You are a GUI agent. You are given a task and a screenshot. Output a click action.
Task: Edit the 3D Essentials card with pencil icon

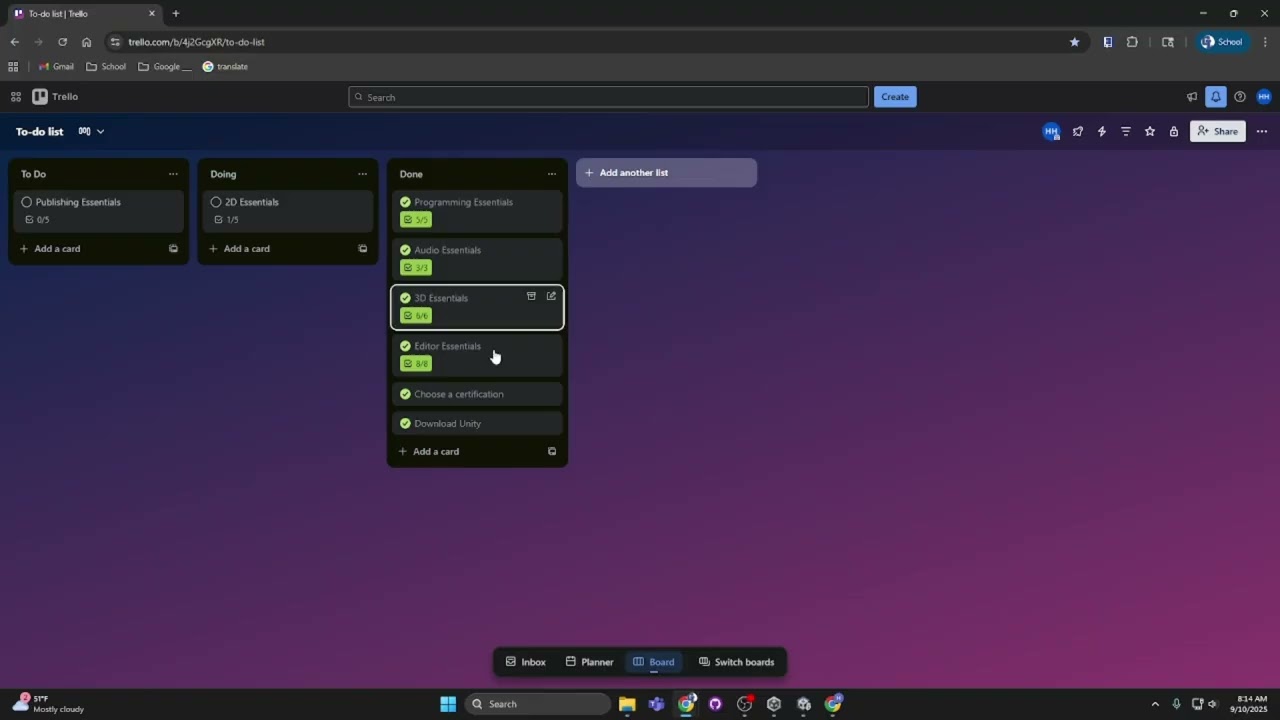pyautogui.click(x=551, y=296)
